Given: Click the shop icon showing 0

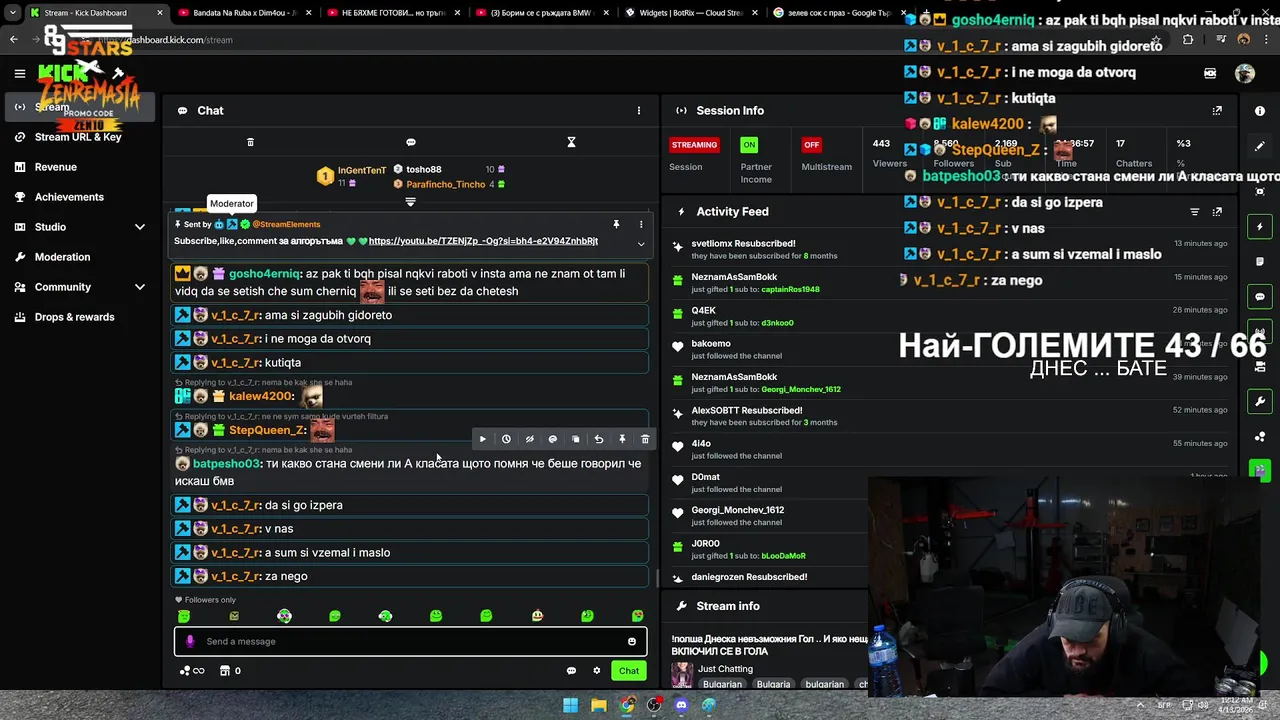Looking at the screenshot, I should click(230, 671).
